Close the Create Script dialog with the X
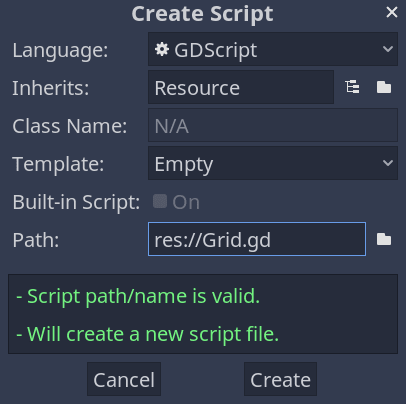406x404 pixels. tap(392, 13)
